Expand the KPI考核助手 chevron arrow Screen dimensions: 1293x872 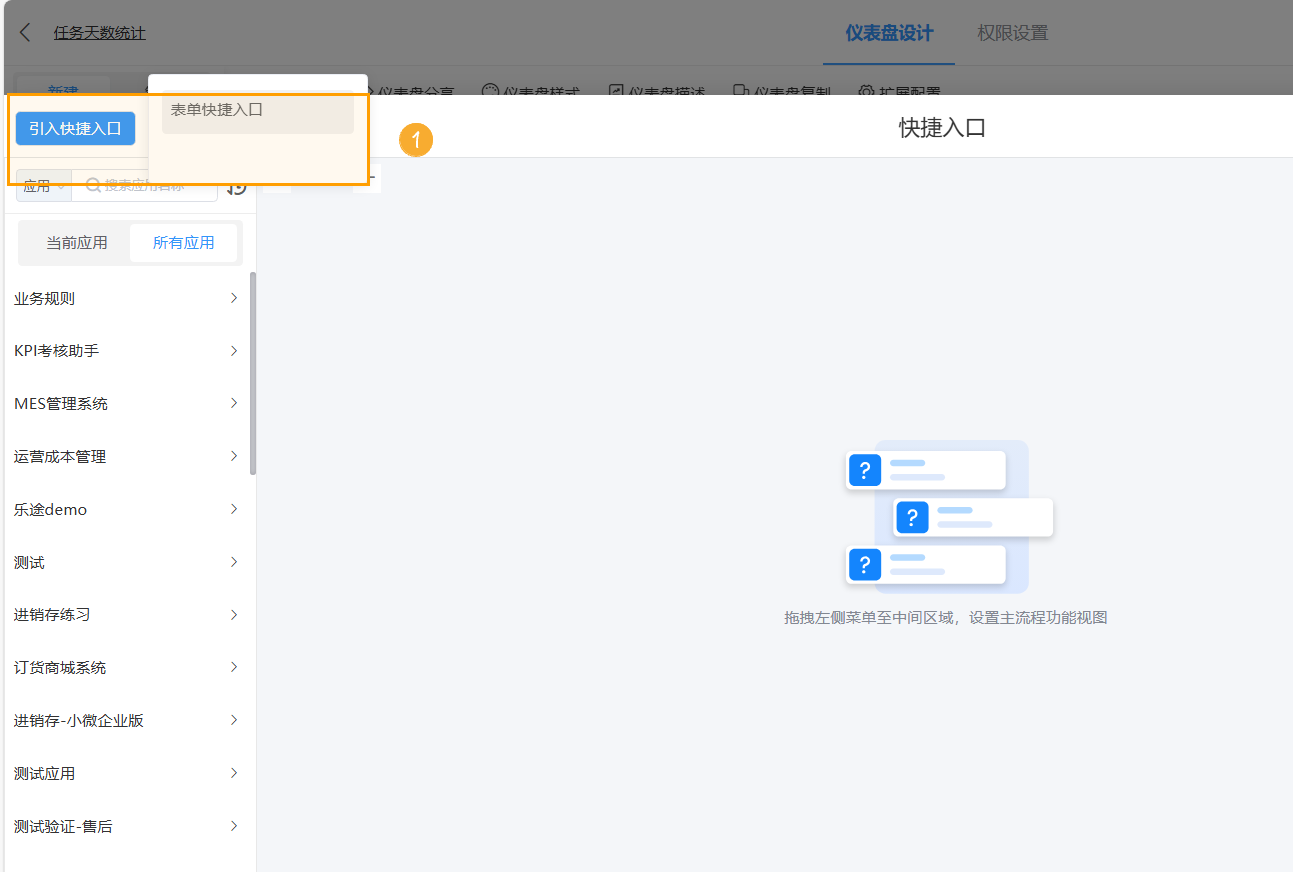(234, 351)
